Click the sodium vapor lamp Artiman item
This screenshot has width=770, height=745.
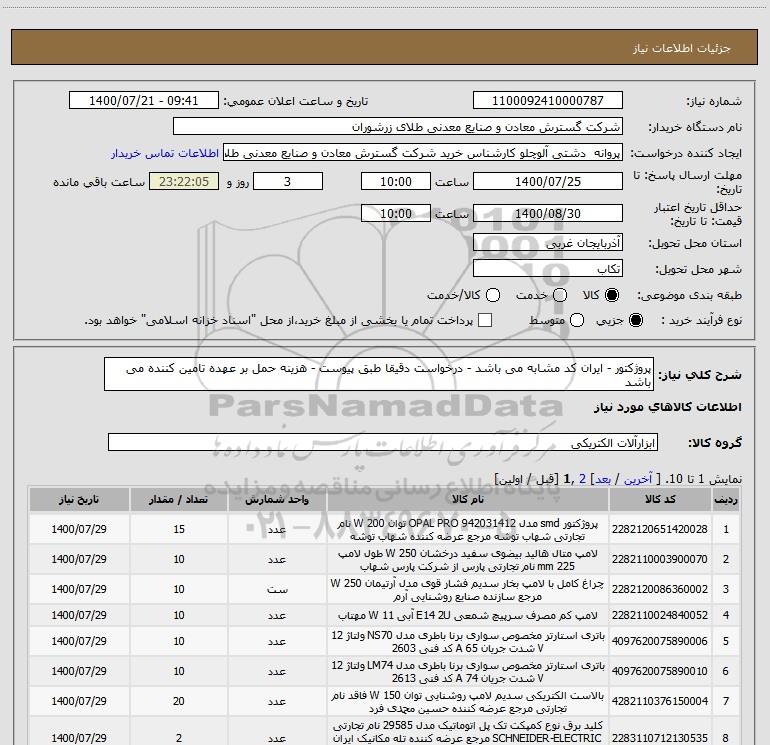coord(468,590)
